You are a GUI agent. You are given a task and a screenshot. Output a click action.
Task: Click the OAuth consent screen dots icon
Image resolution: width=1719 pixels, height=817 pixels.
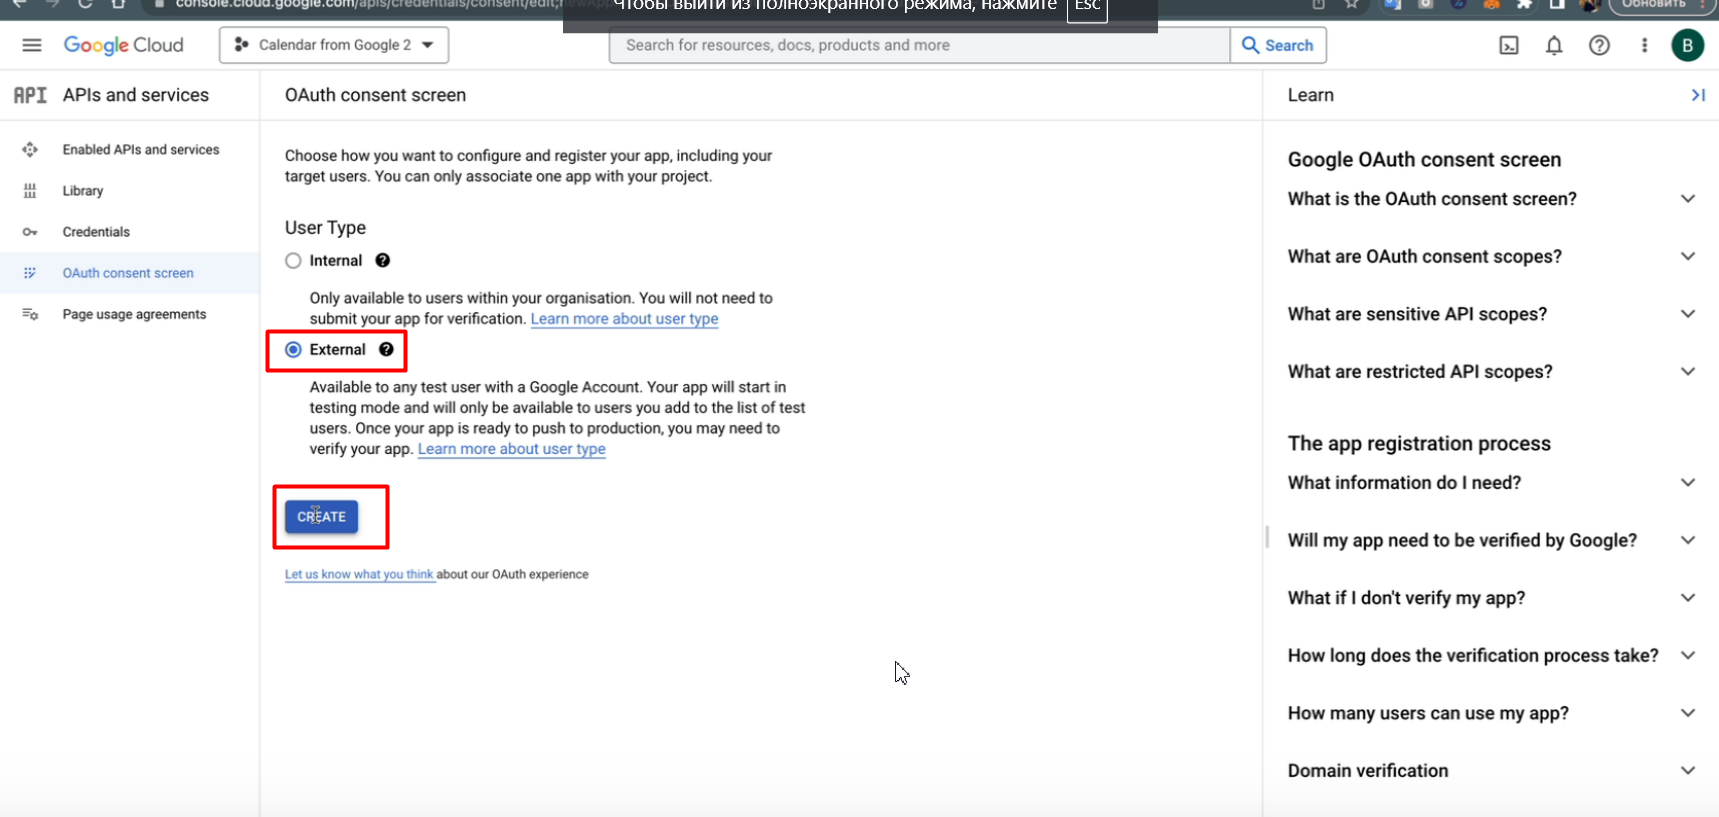pyautogui.click(x=30, y=273)
